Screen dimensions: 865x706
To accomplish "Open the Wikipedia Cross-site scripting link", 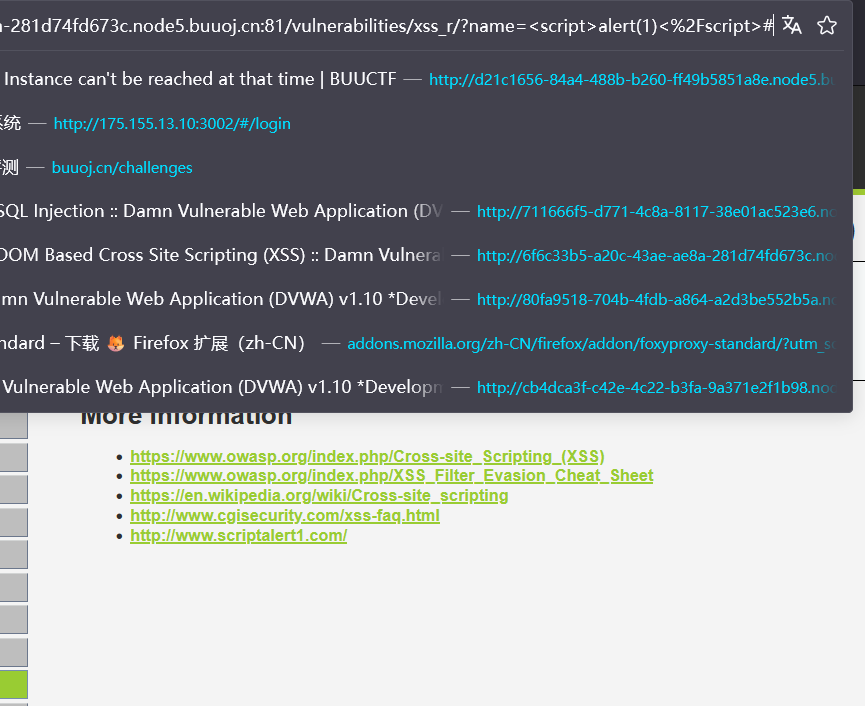I will coord(319,495).
